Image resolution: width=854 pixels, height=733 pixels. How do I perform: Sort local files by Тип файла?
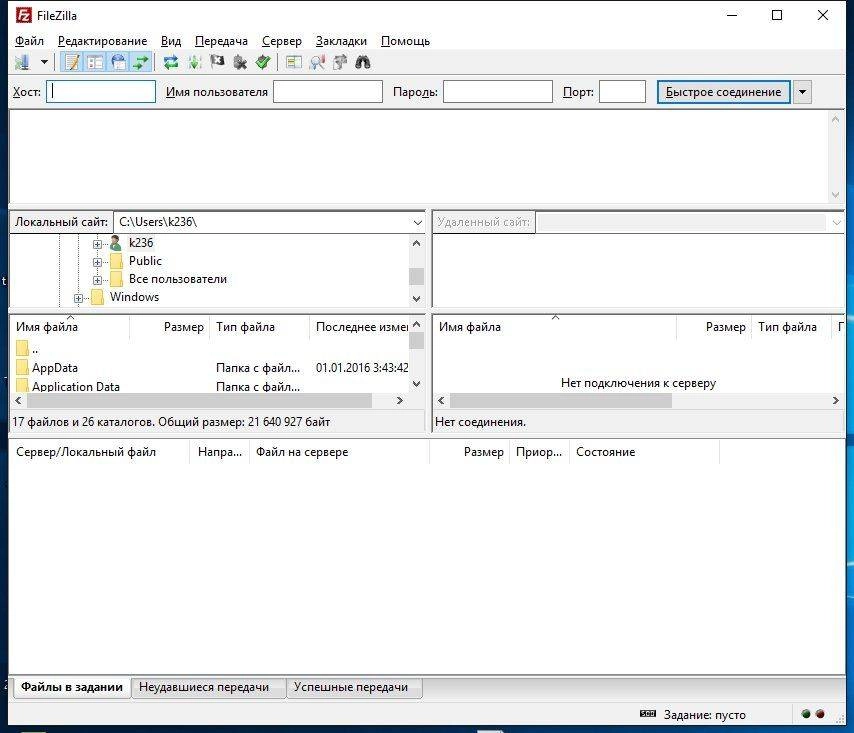[259, 327]
